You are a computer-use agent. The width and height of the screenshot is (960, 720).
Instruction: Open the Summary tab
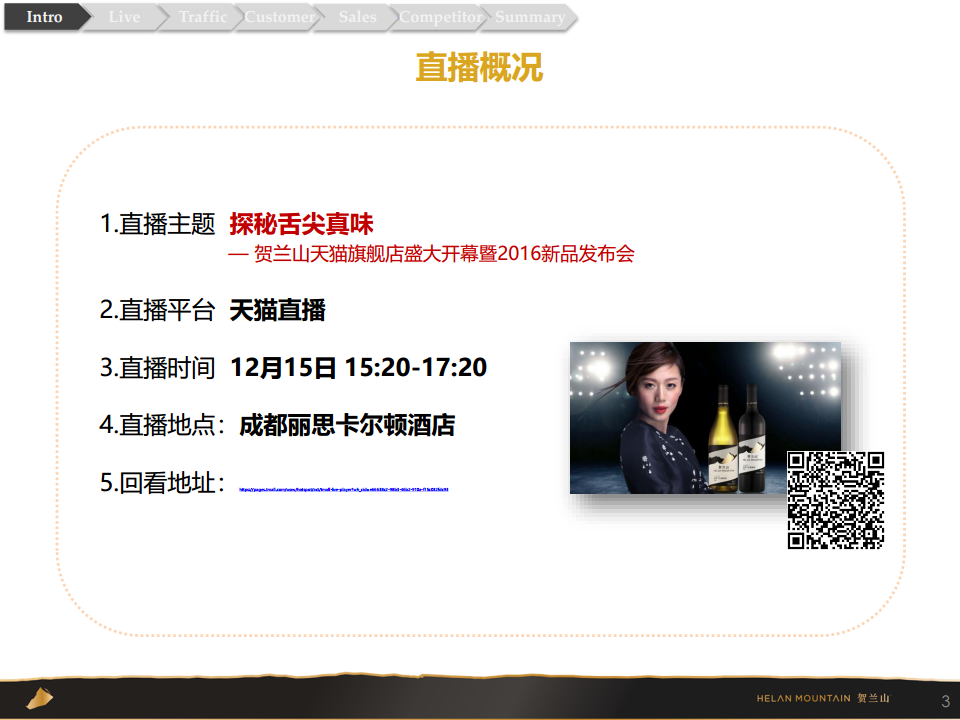[x=530, y=17]
